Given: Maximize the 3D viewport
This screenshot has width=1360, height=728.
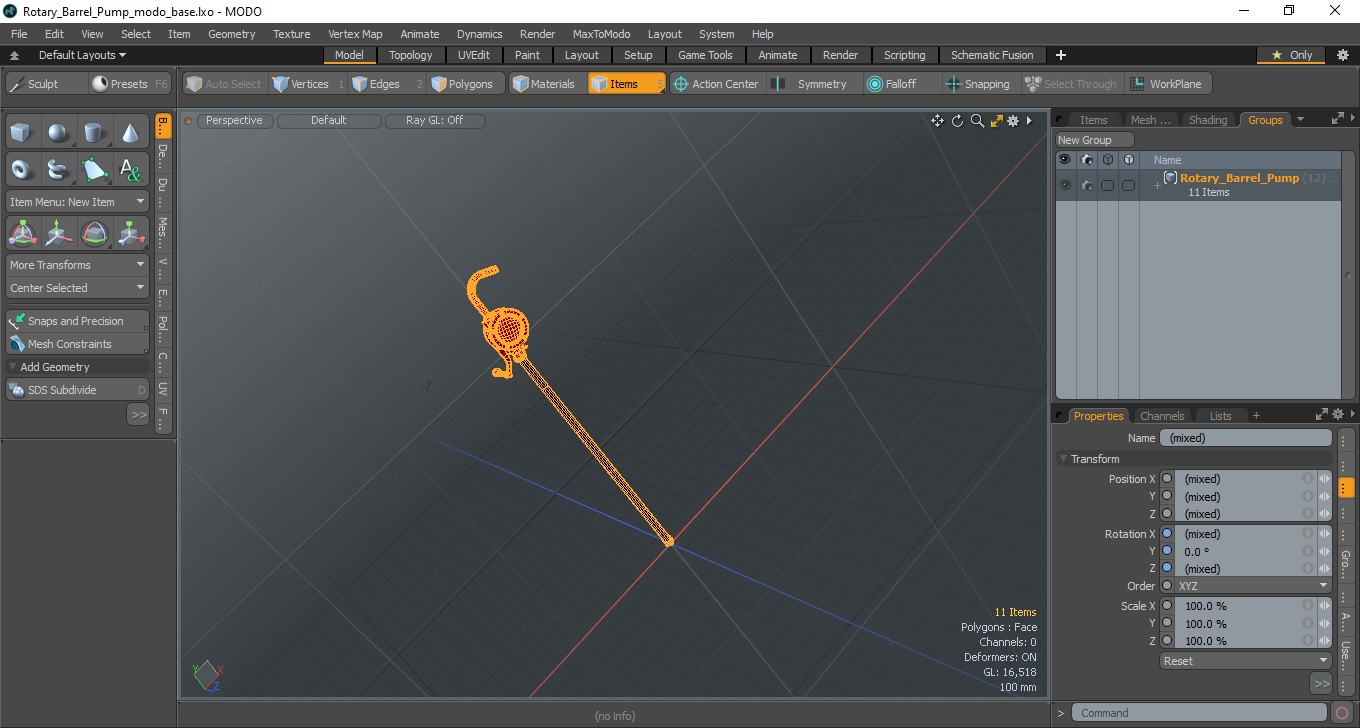Looking at the screenshot, I should click(x=996, y=121).
